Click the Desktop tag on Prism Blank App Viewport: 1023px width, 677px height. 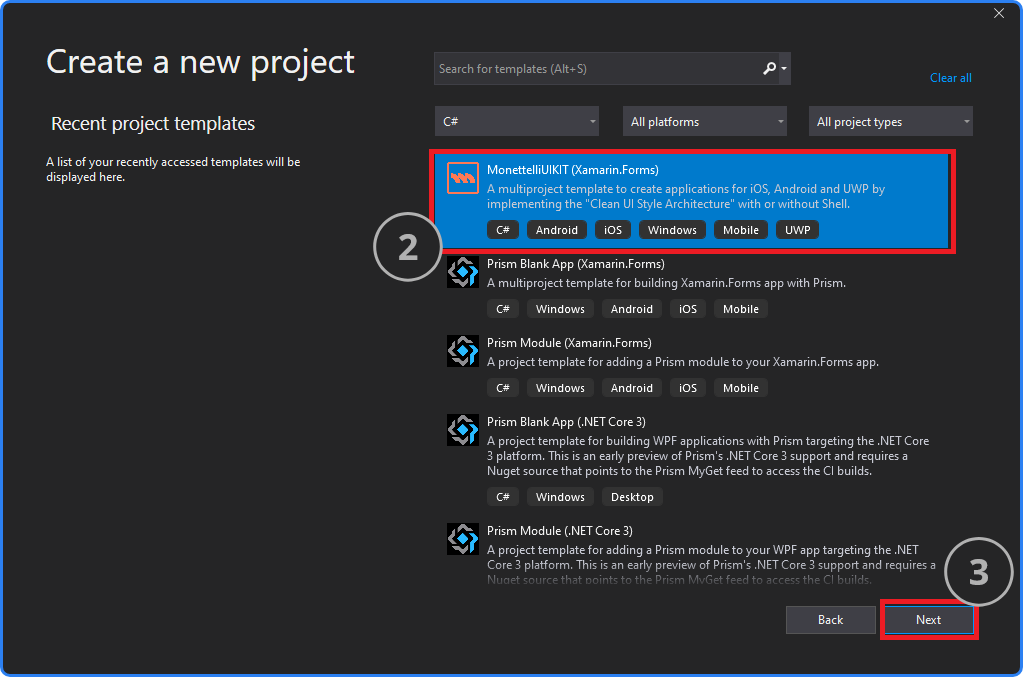[632, 496]
